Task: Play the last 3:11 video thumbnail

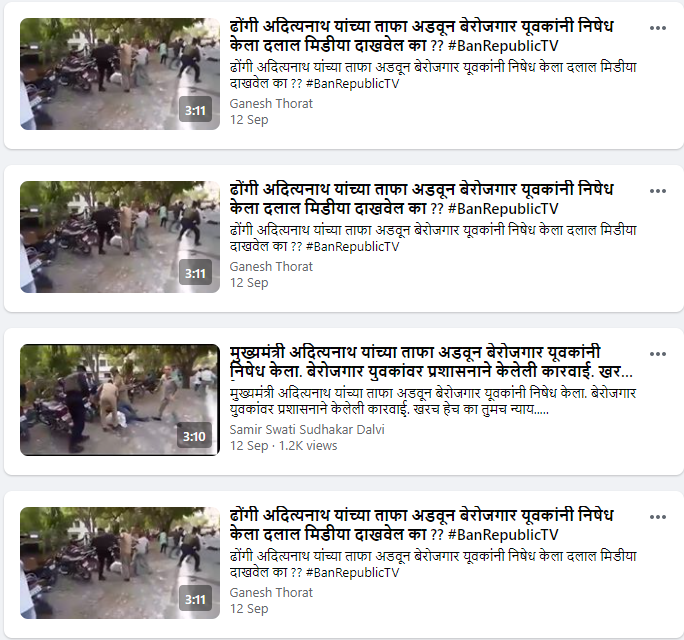Action: coord(120,563)
